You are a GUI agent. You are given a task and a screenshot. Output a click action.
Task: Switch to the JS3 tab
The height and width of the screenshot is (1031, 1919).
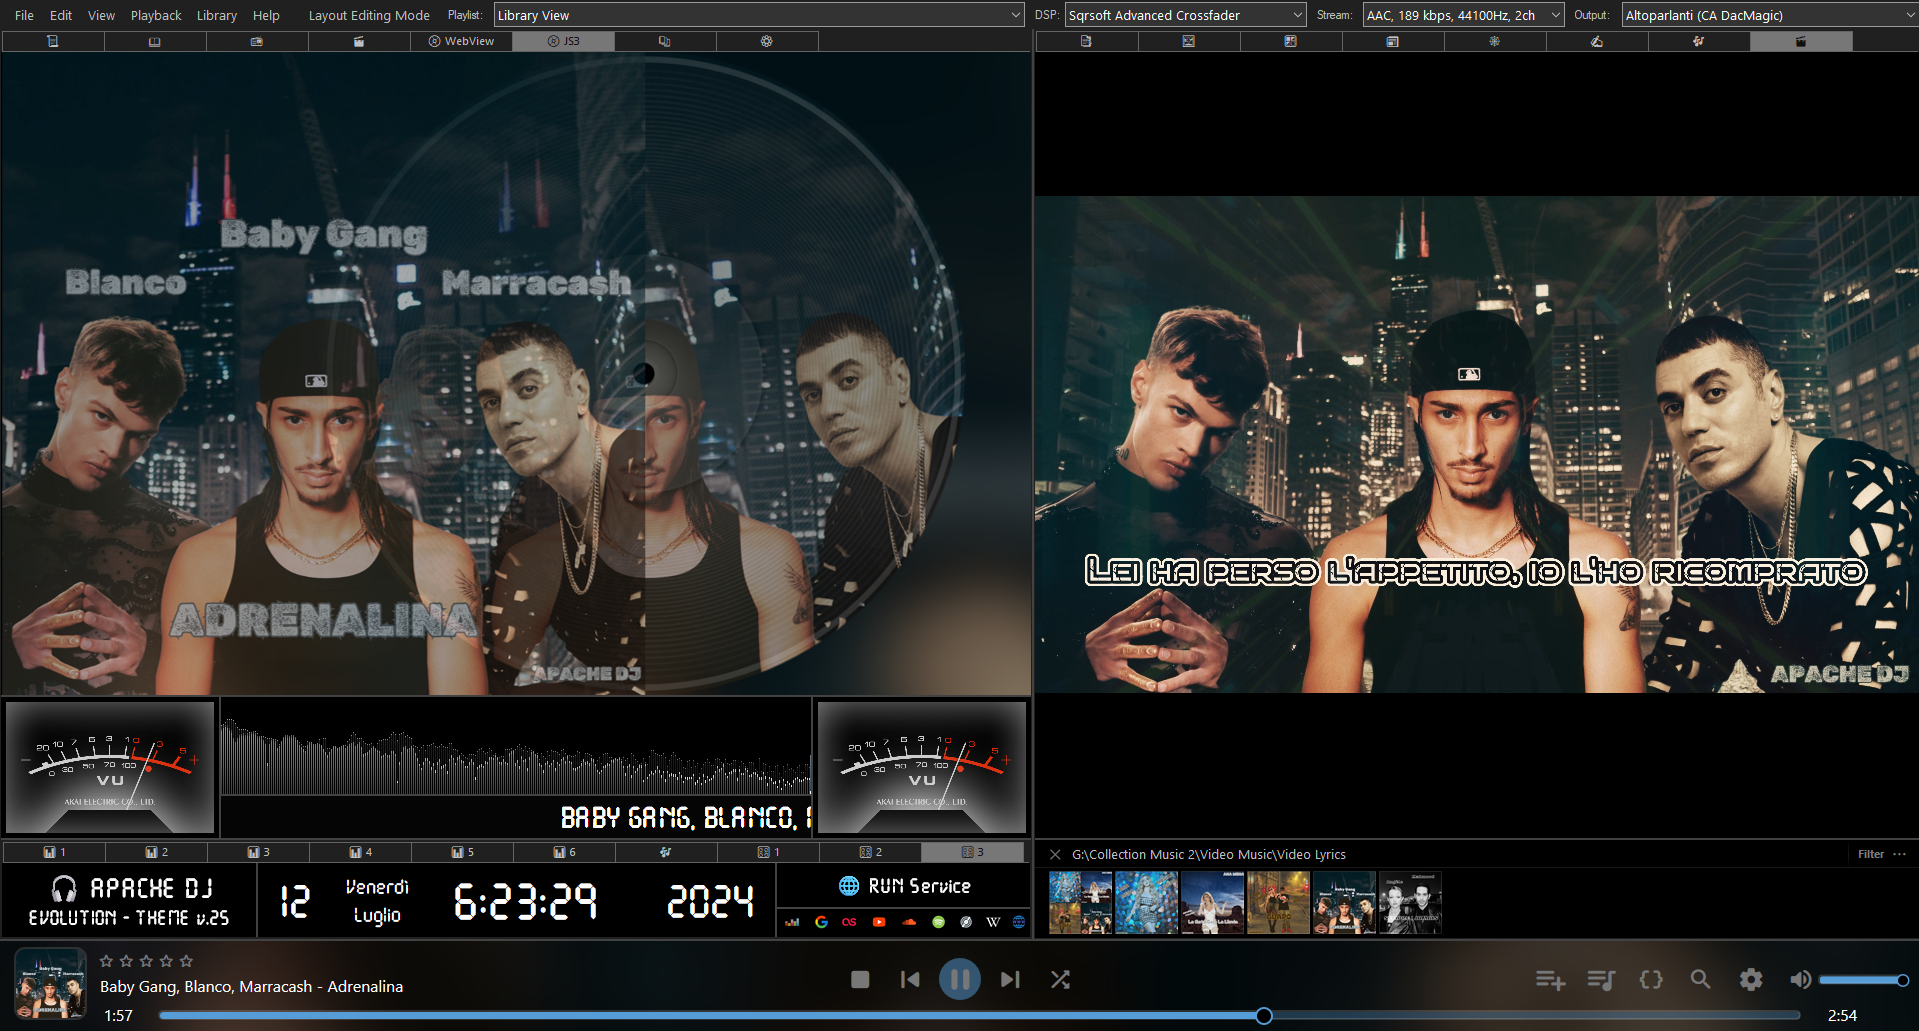pyautogui.click(x=563, y=41)
